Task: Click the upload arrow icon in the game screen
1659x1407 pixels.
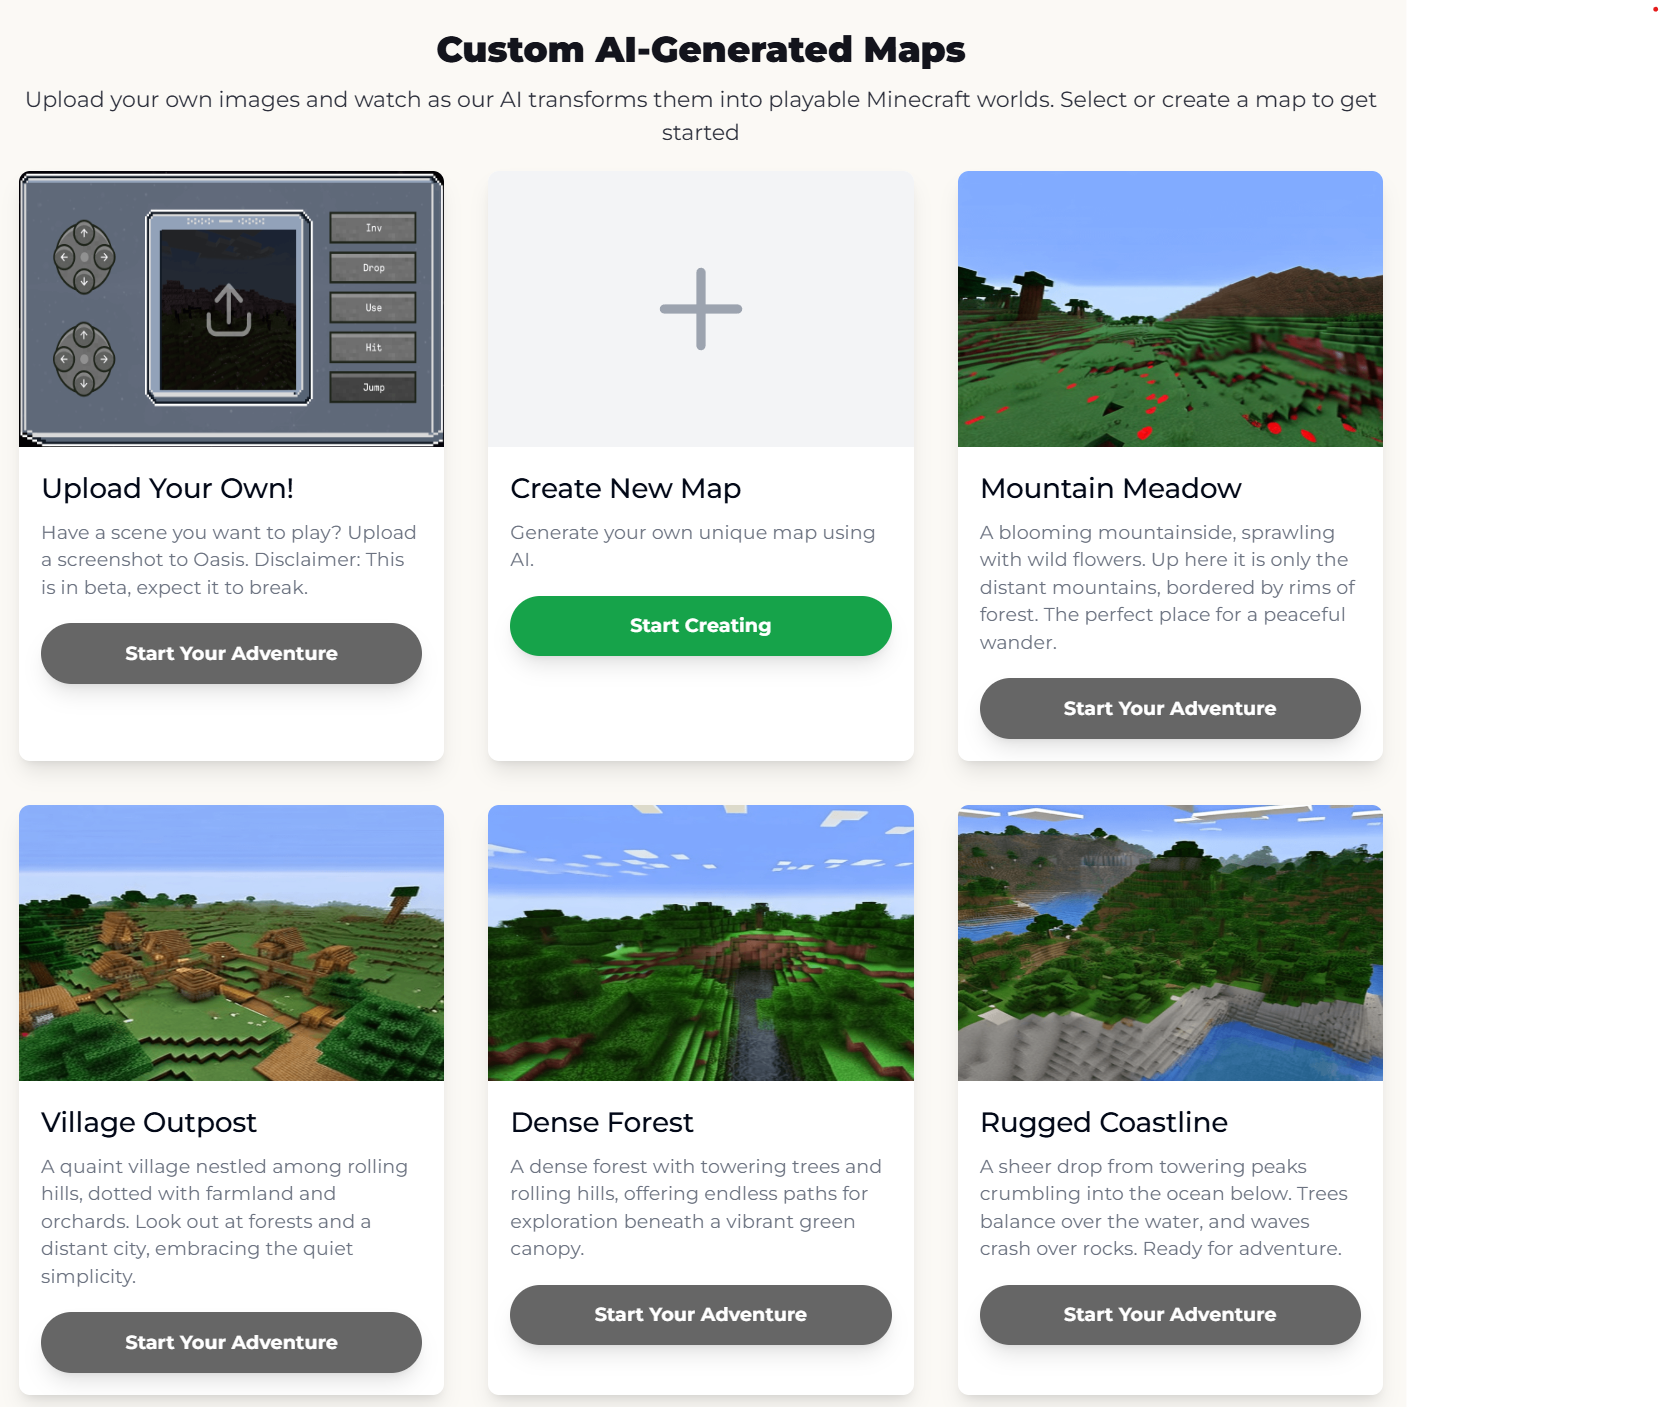Action: tap(228, 309)
